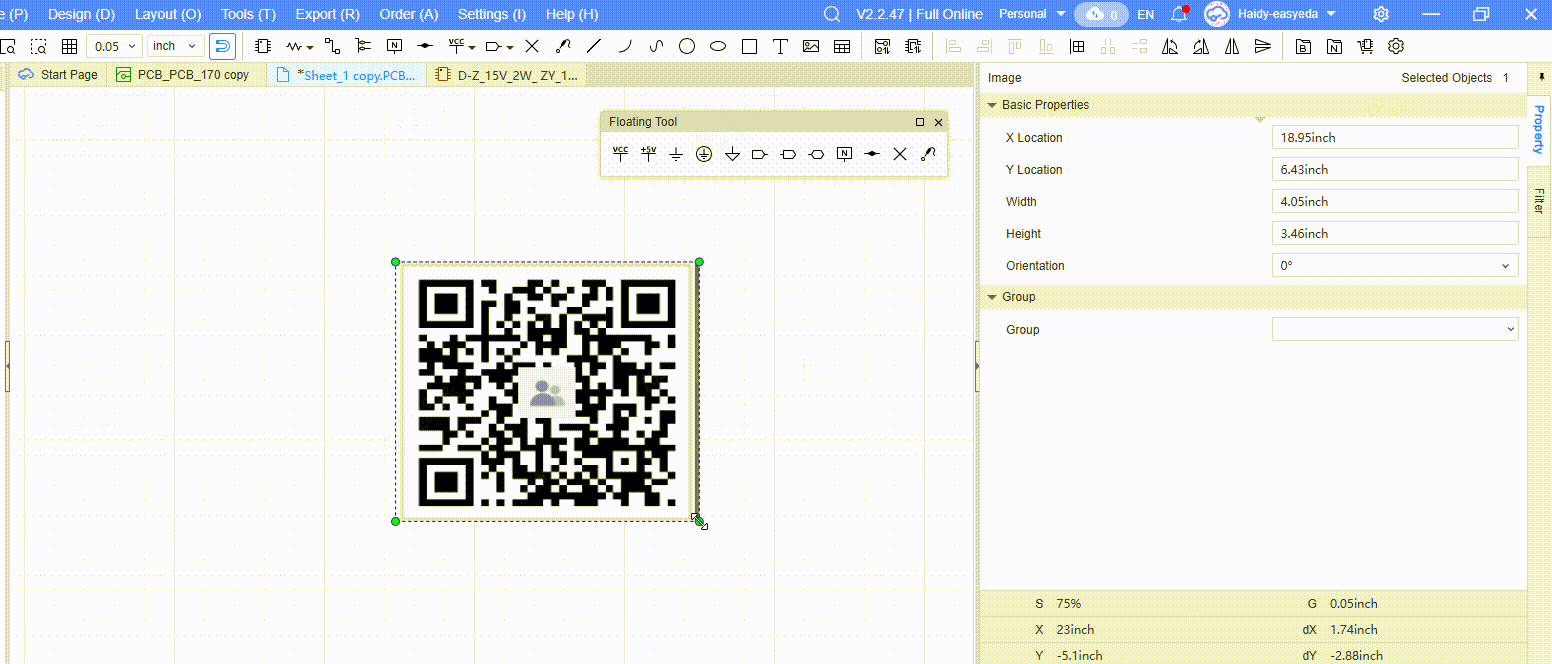
Task: Select bus entry tool in toolbar
Action: pos(363,46)
